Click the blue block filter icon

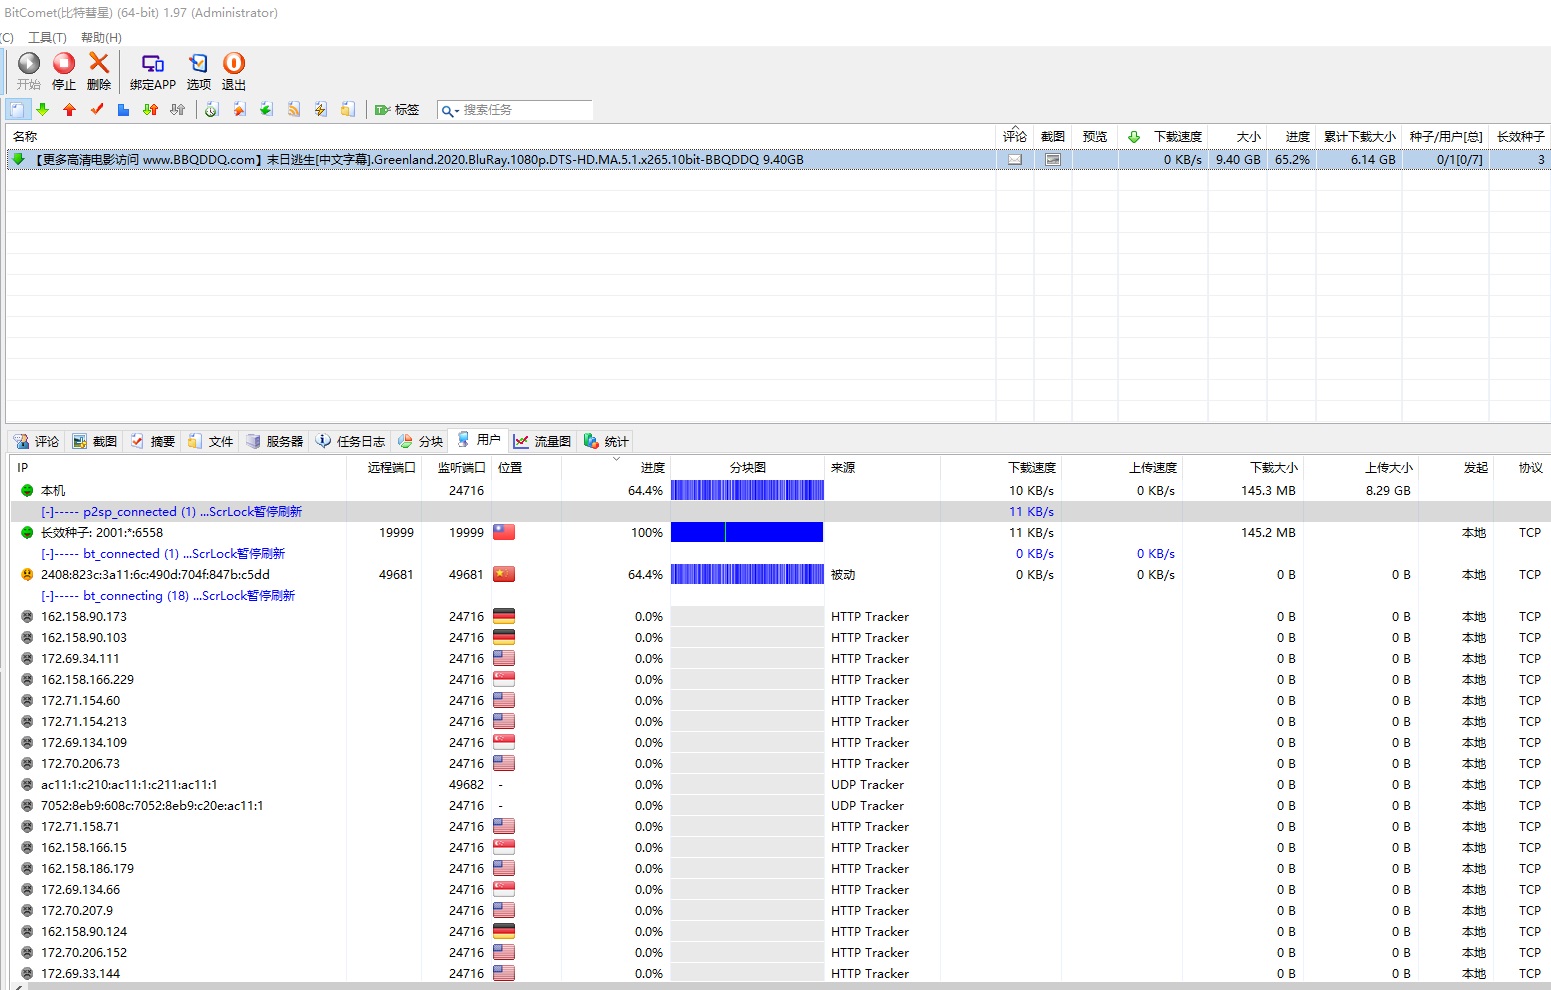tap(123, 110)
